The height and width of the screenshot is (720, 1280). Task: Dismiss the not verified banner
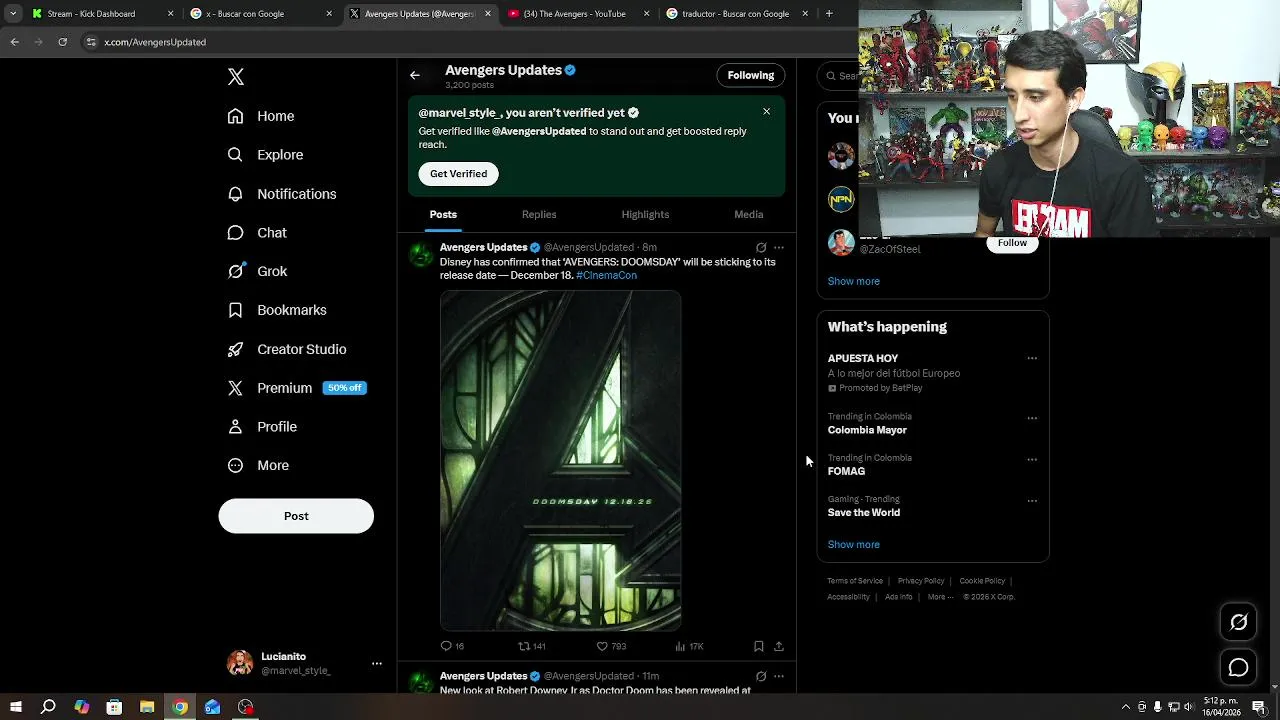(x=767, y=111)
